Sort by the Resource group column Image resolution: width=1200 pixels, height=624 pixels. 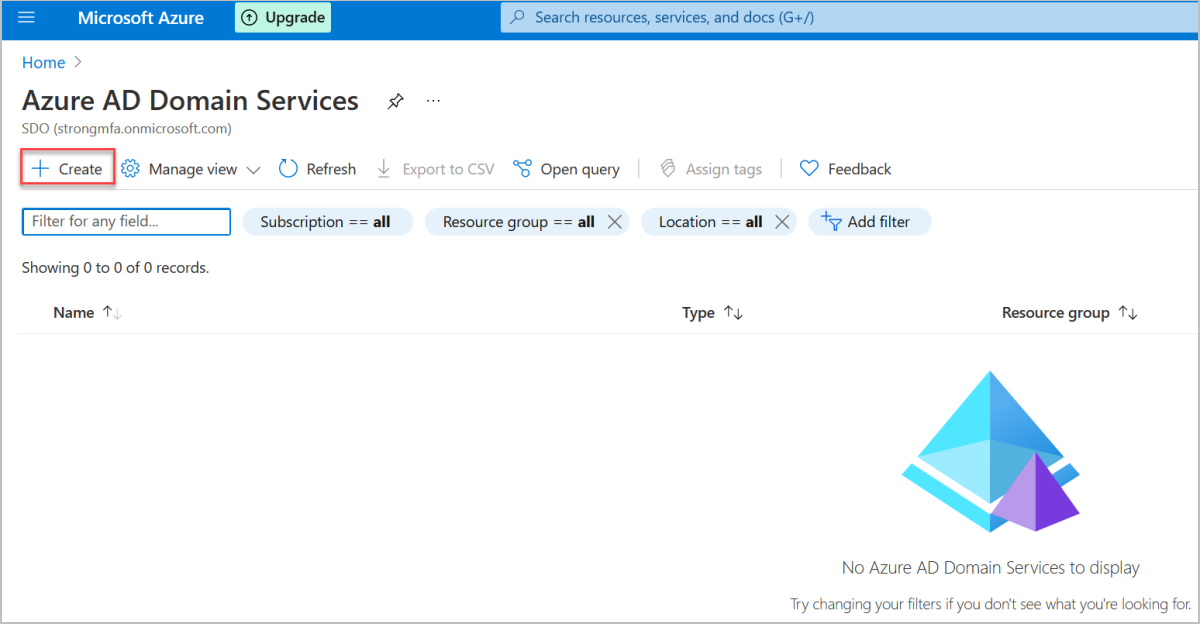tap(1070, 313)
